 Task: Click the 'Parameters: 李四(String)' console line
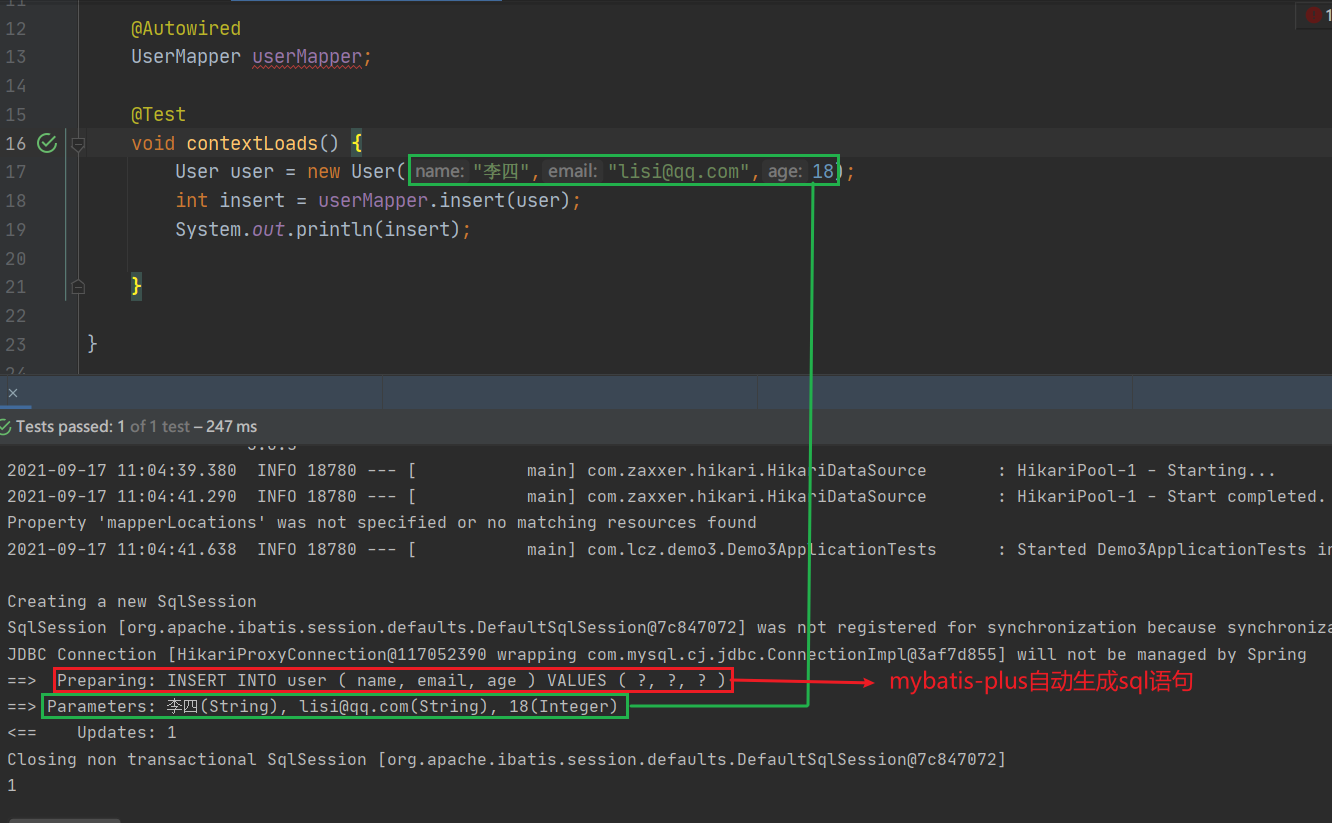point(333,707)
